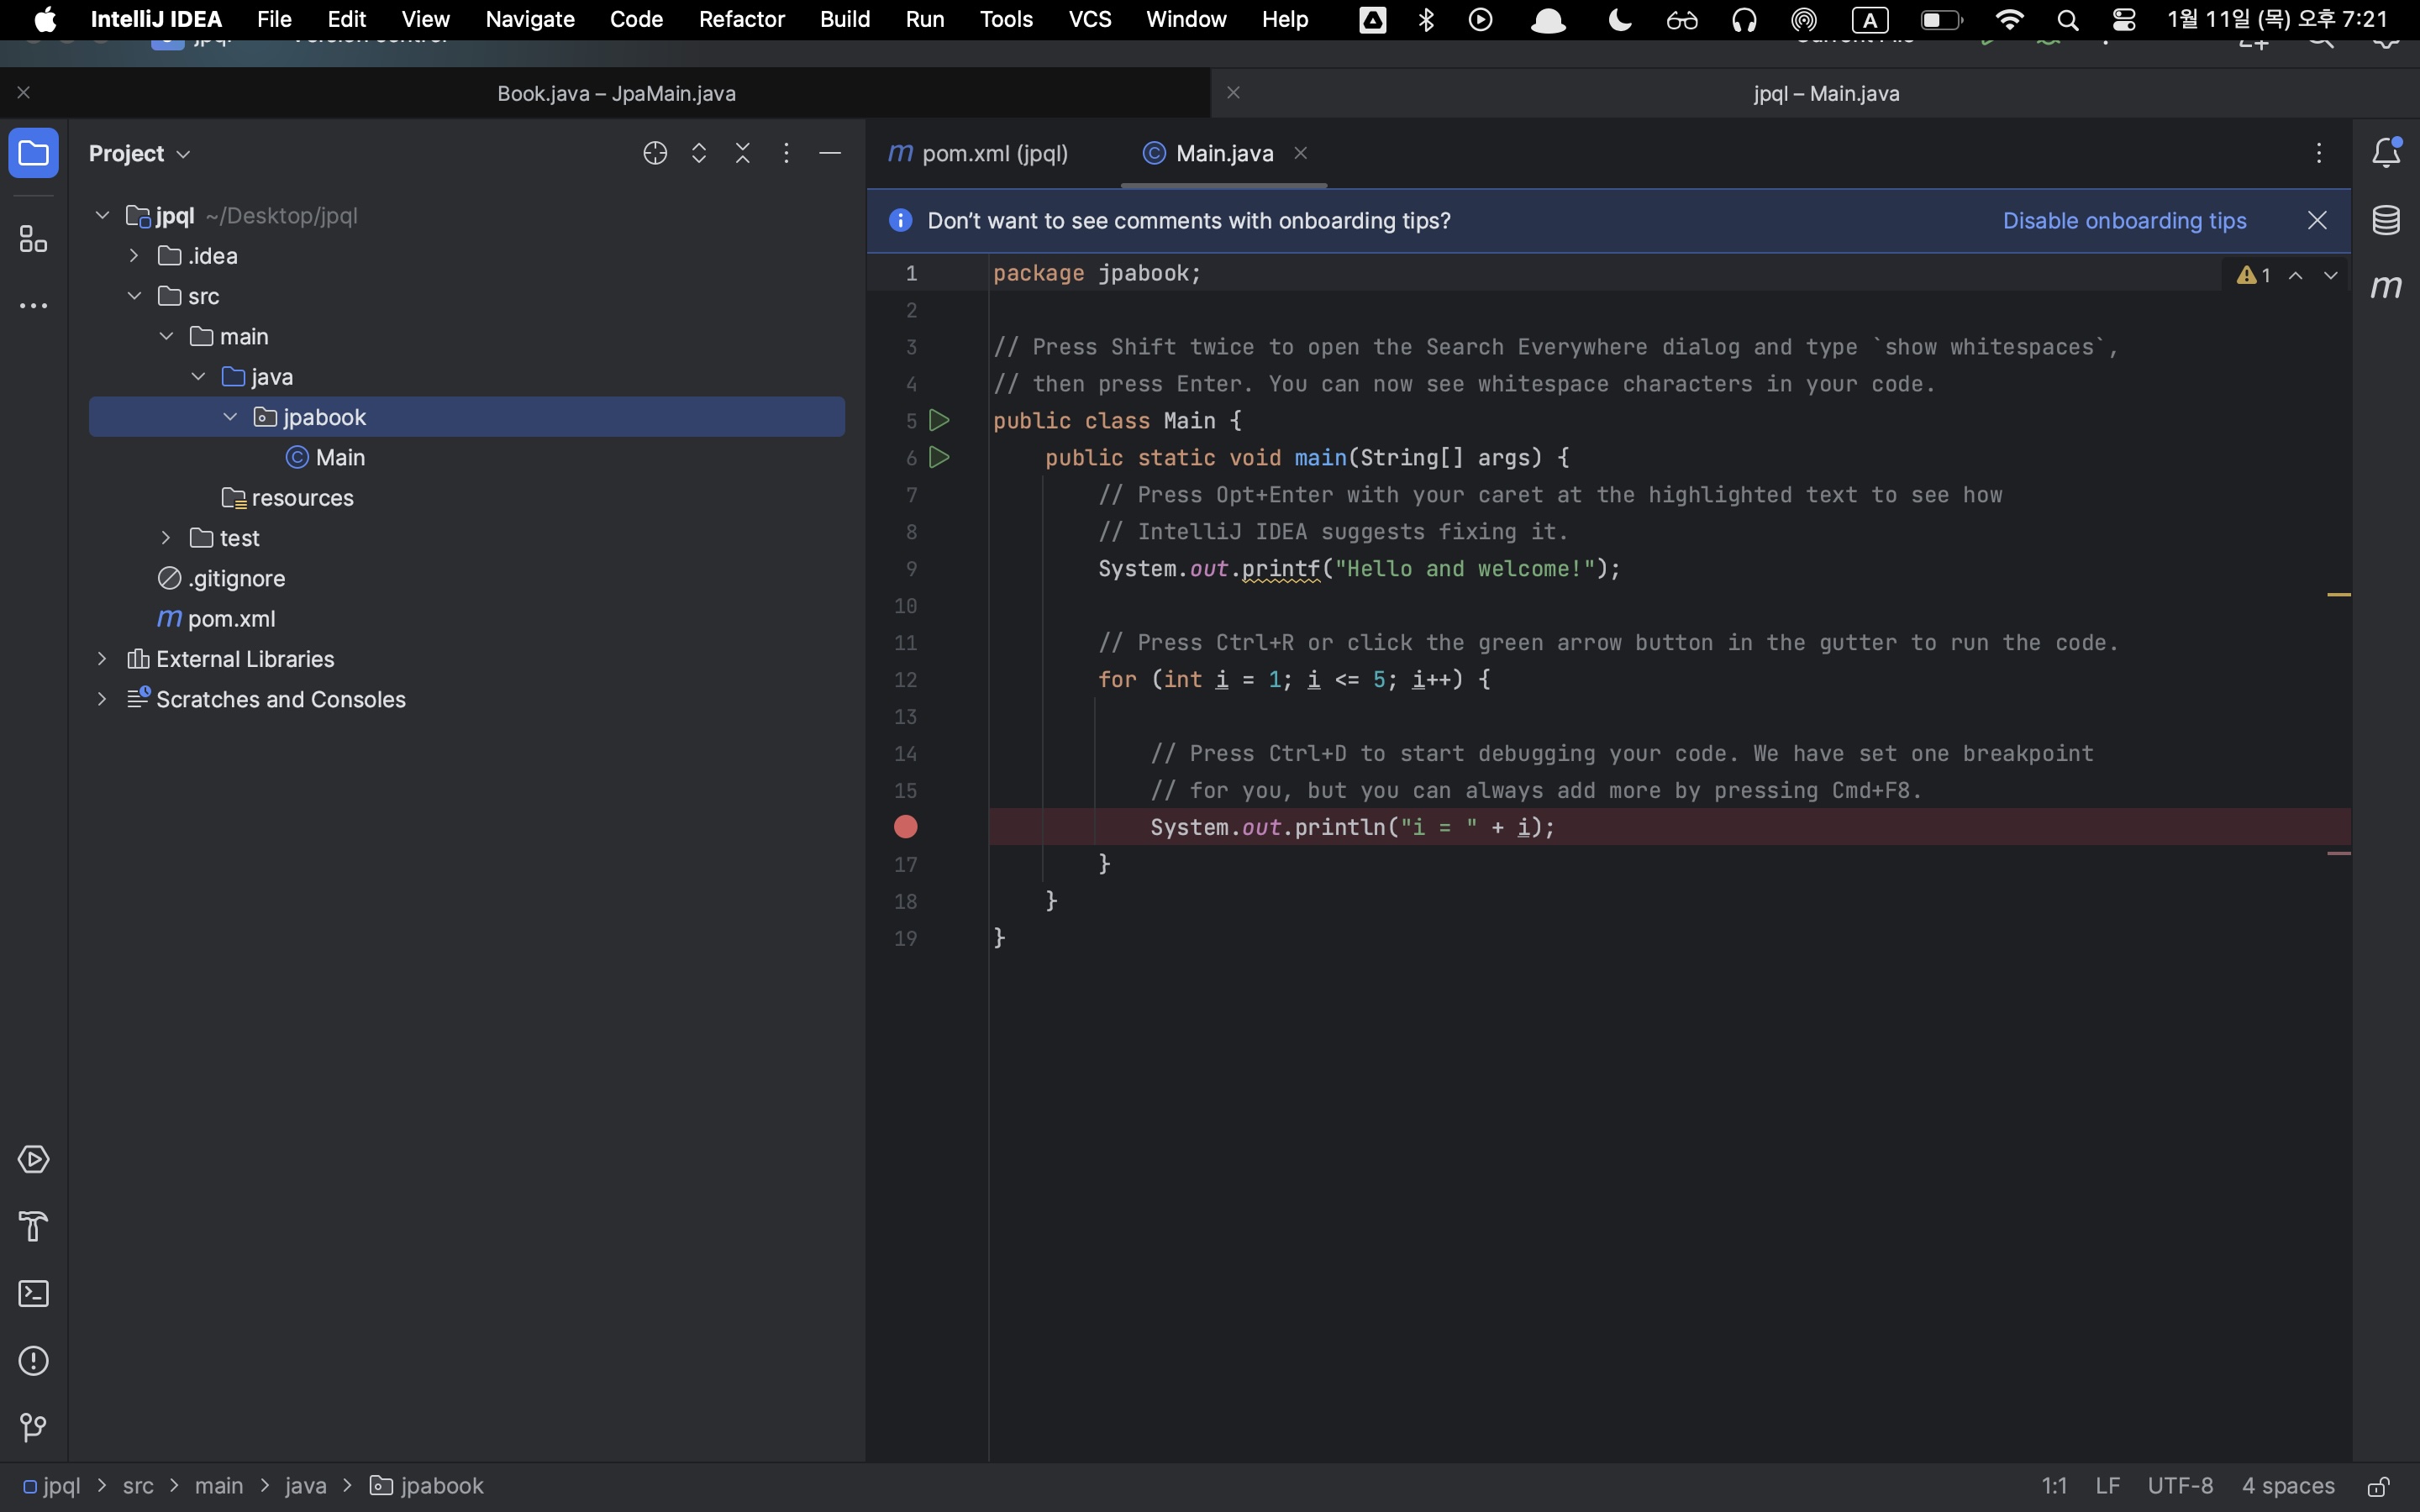Expand External Libraries node
2420x1512 pixels.
(x=102, y=659)
